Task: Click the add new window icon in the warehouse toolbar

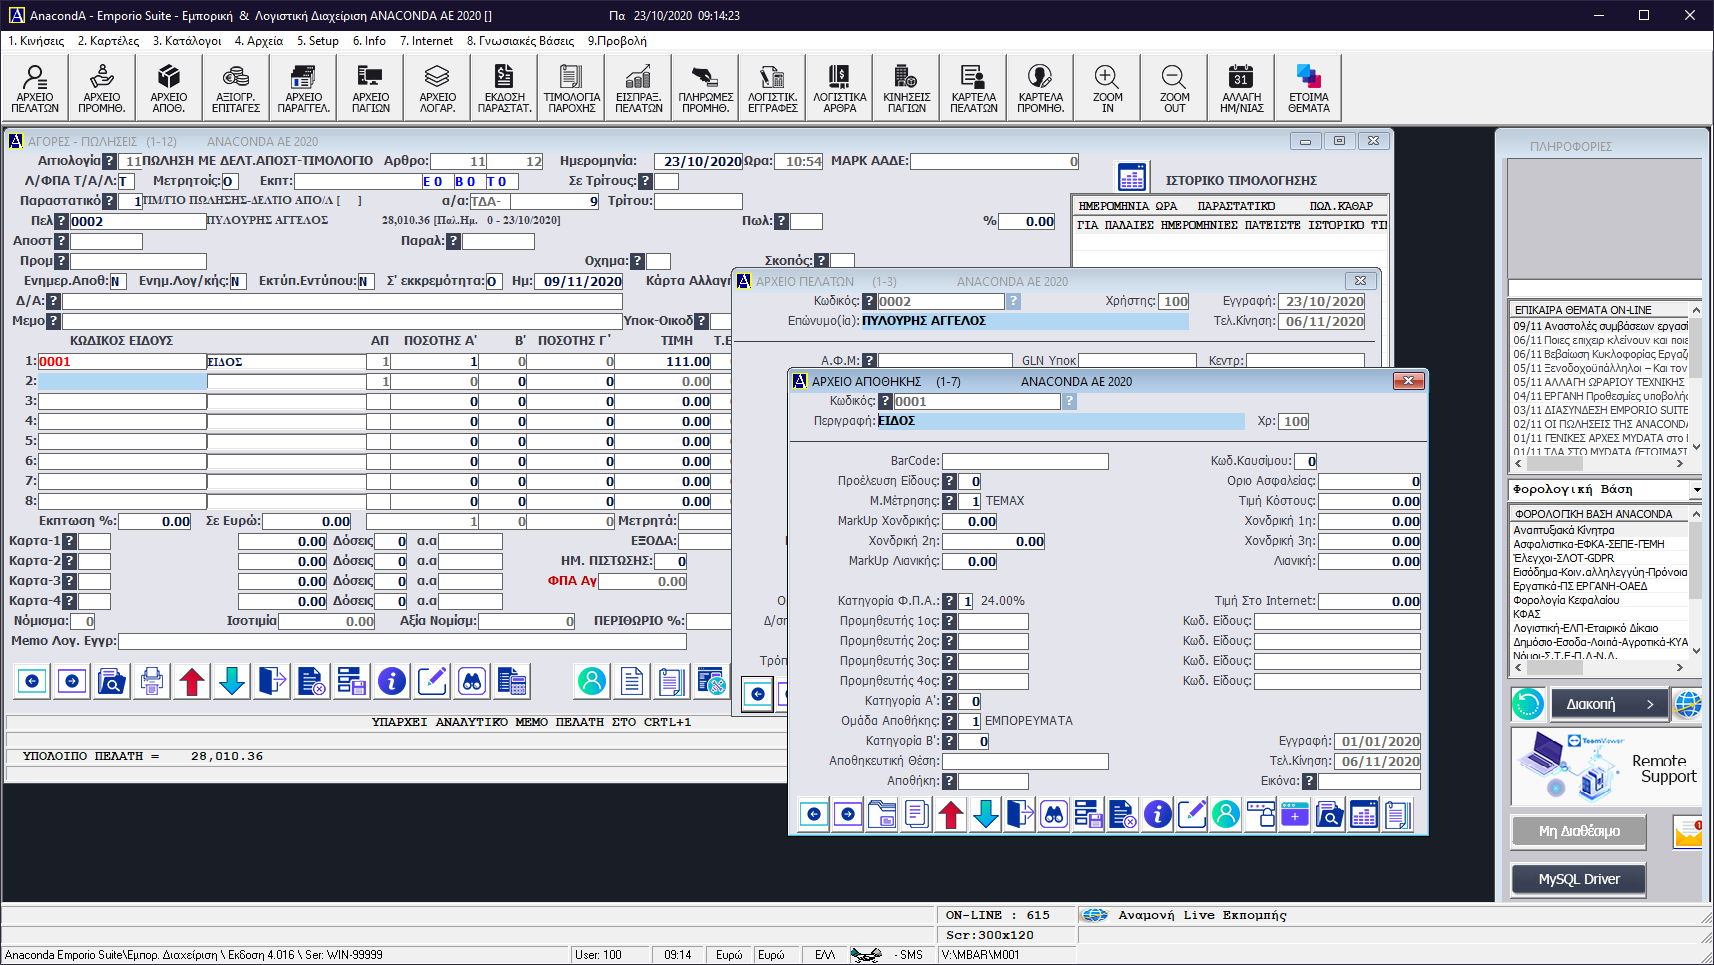Action: click(x=1294, y=815)
